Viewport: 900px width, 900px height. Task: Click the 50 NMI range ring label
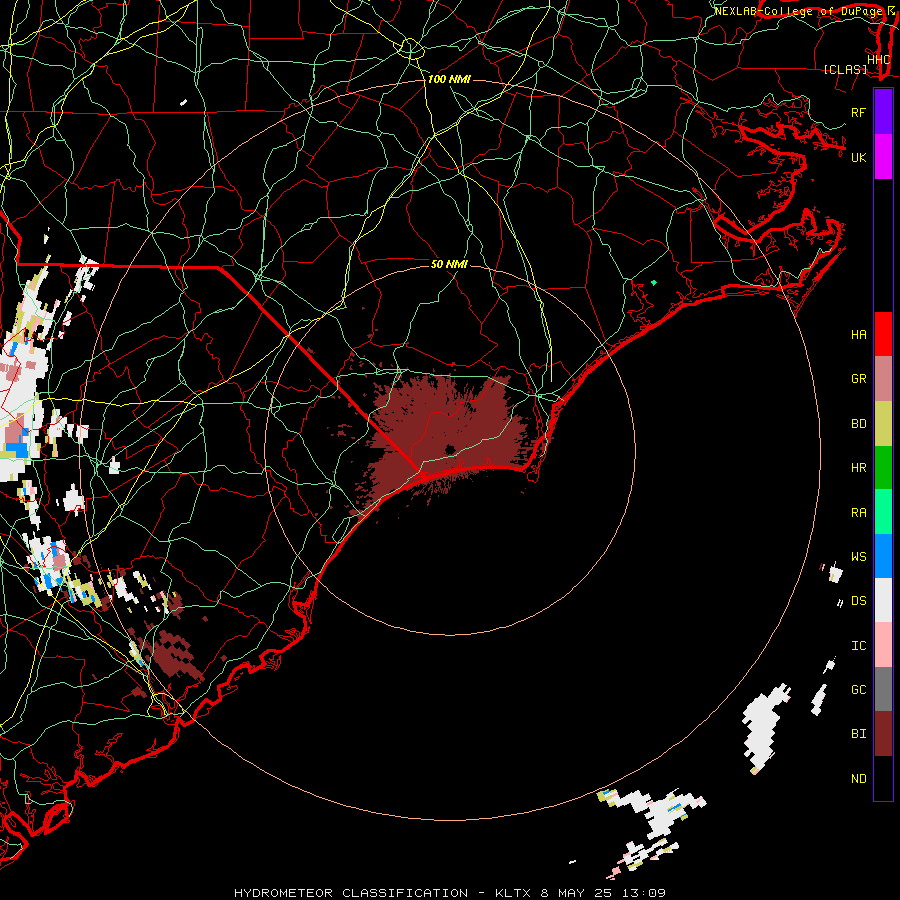click(x=449, y=264)
